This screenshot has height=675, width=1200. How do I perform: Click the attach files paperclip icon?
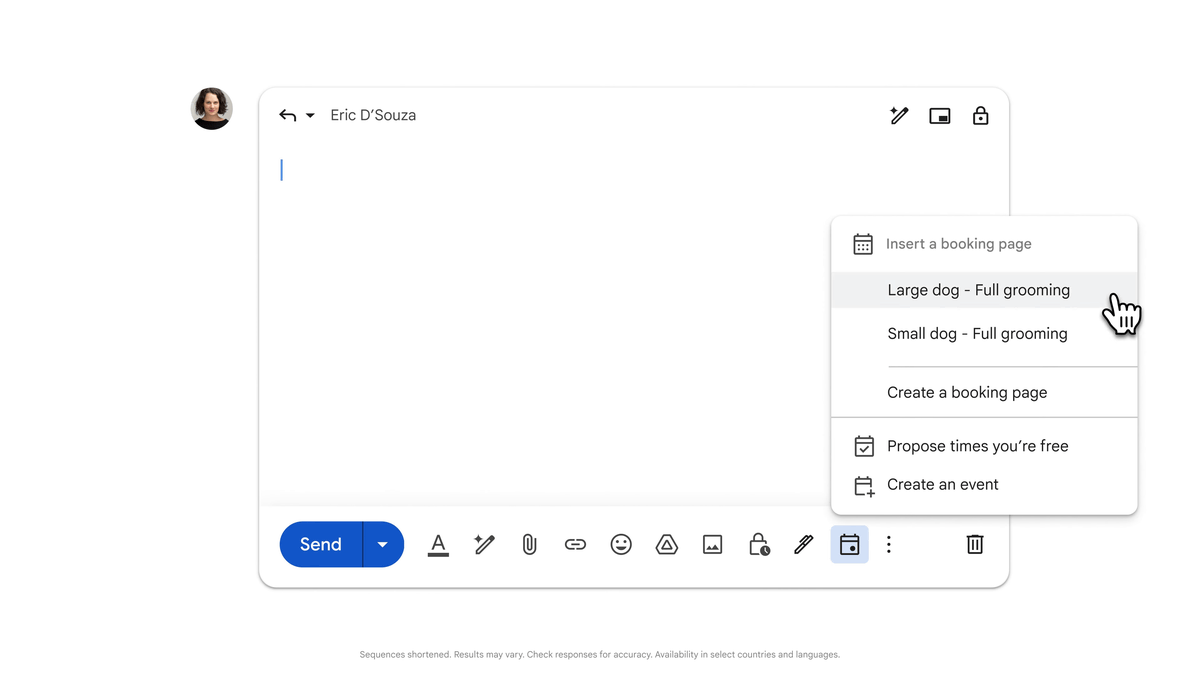529,545
